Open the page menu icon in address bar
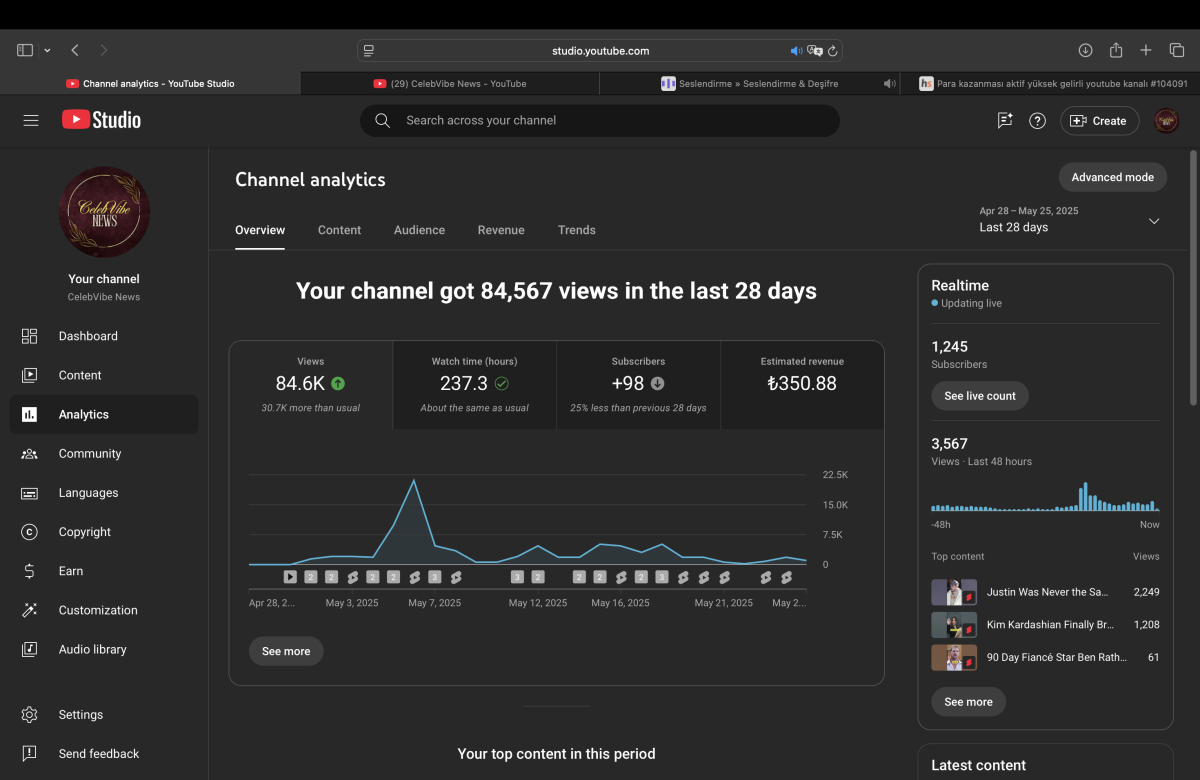This screenshot has width=1200, height=780. pos(369,50)
